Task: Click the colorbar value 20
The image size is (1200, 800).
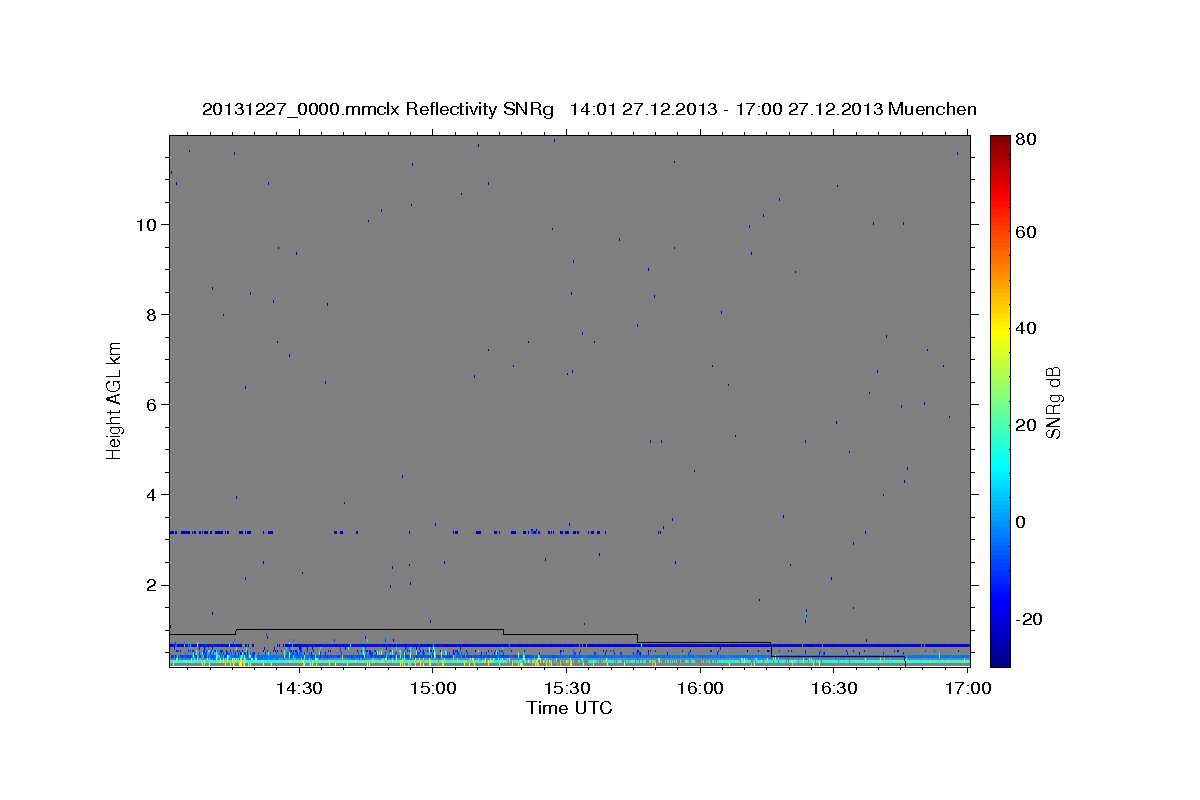Action: click(1028, 425)
